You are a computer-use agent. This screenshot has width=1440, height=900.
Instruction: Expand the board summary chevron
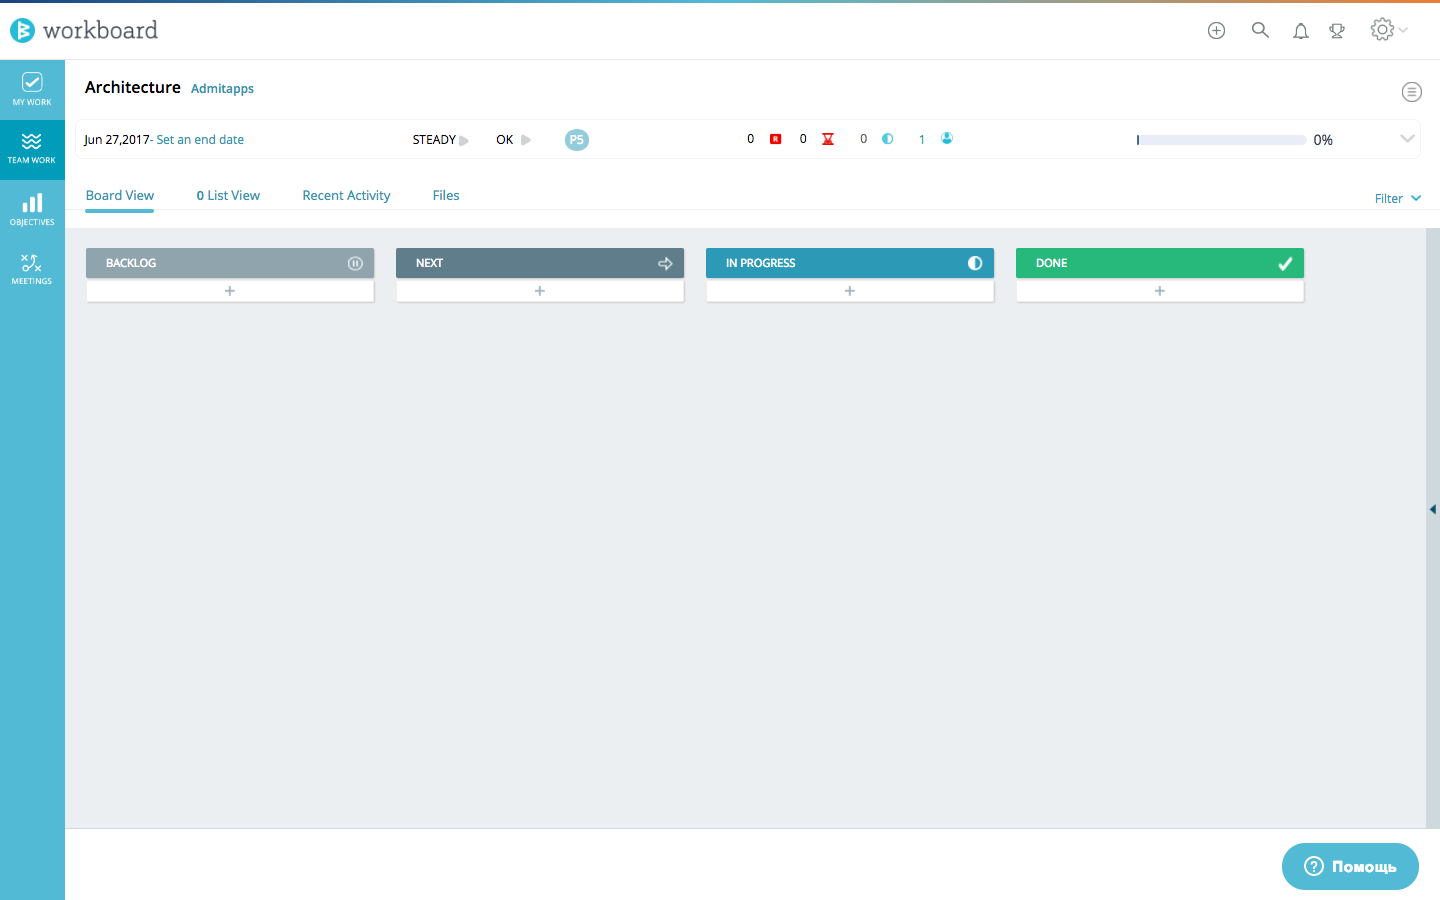tap(1407, 139)
